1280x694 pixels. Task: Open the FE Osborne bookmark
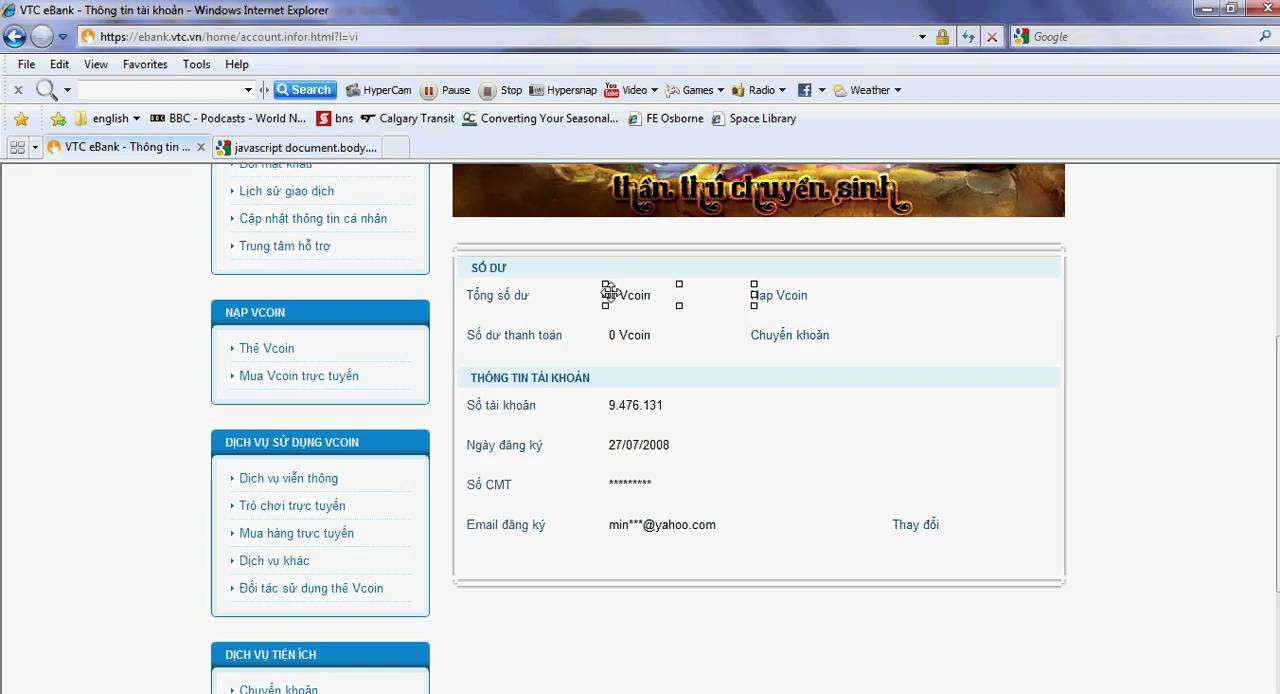(666, 118)
